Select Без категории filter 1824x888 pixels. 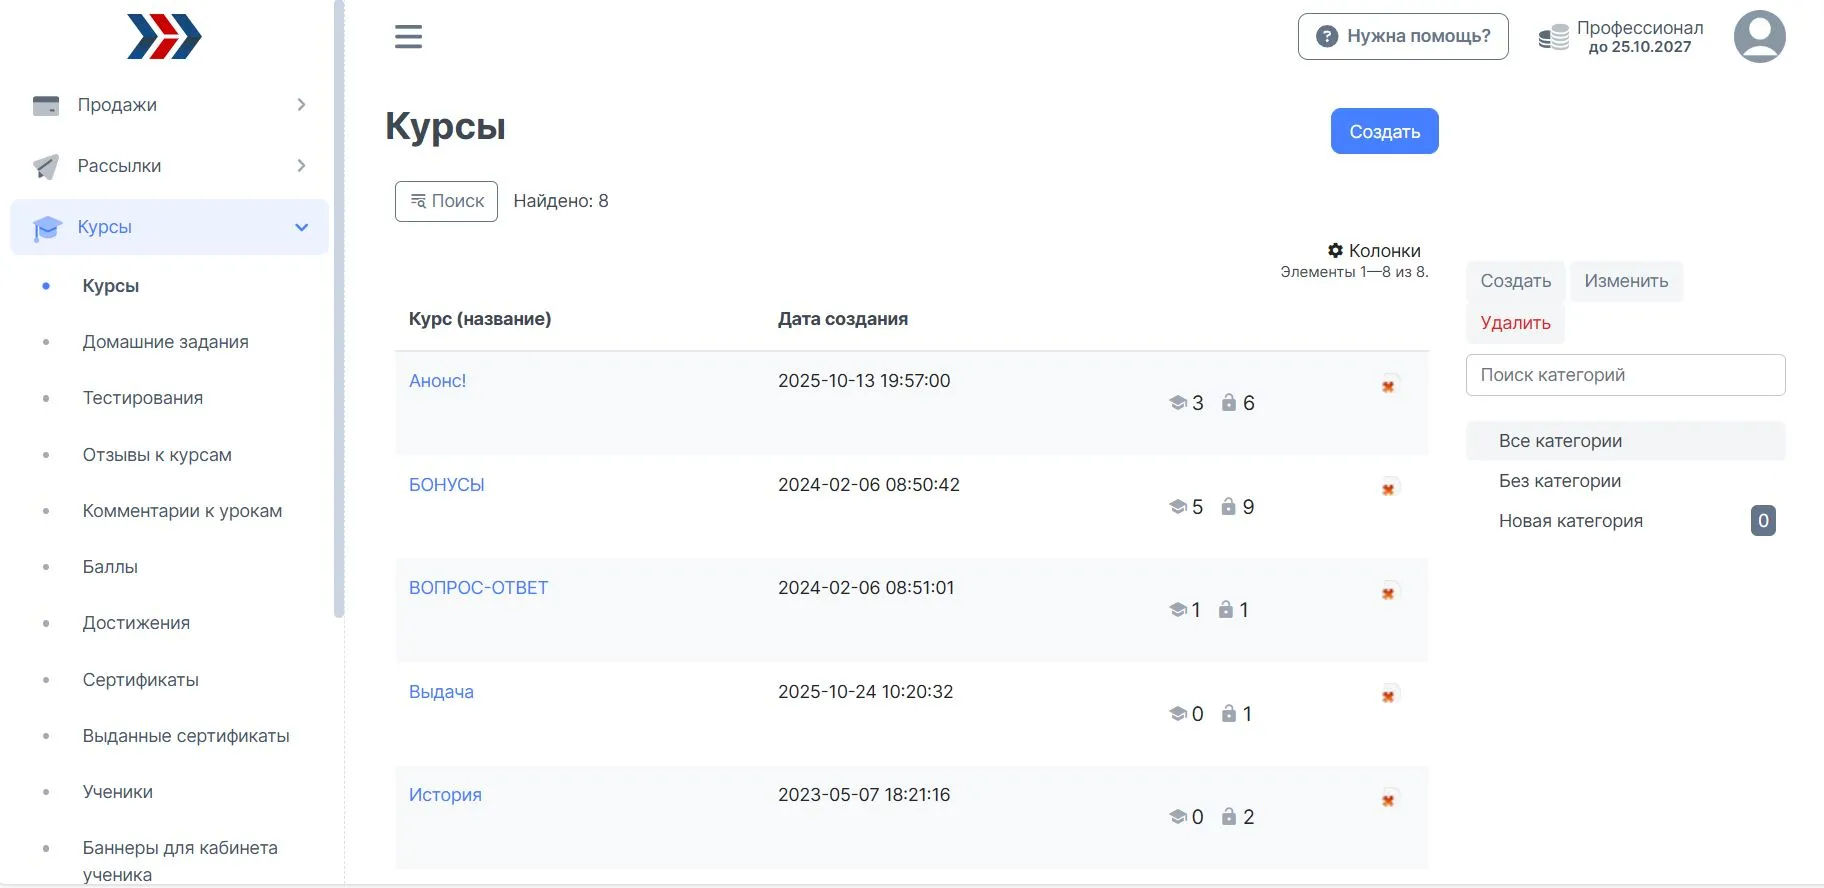(x=1559, y=481)
